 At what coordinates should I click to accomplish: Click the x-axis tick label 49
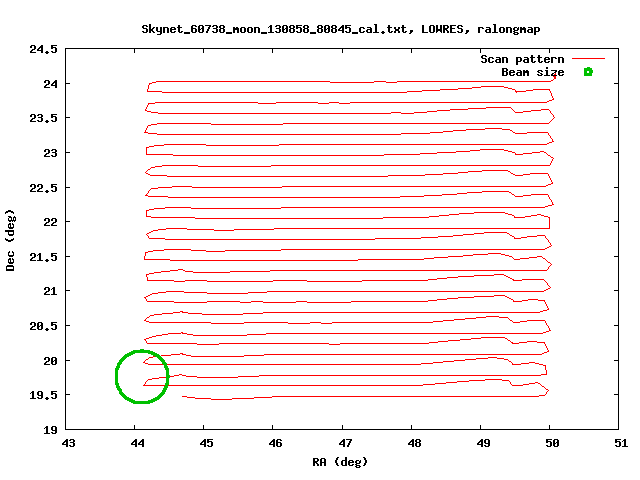[483, 443]
